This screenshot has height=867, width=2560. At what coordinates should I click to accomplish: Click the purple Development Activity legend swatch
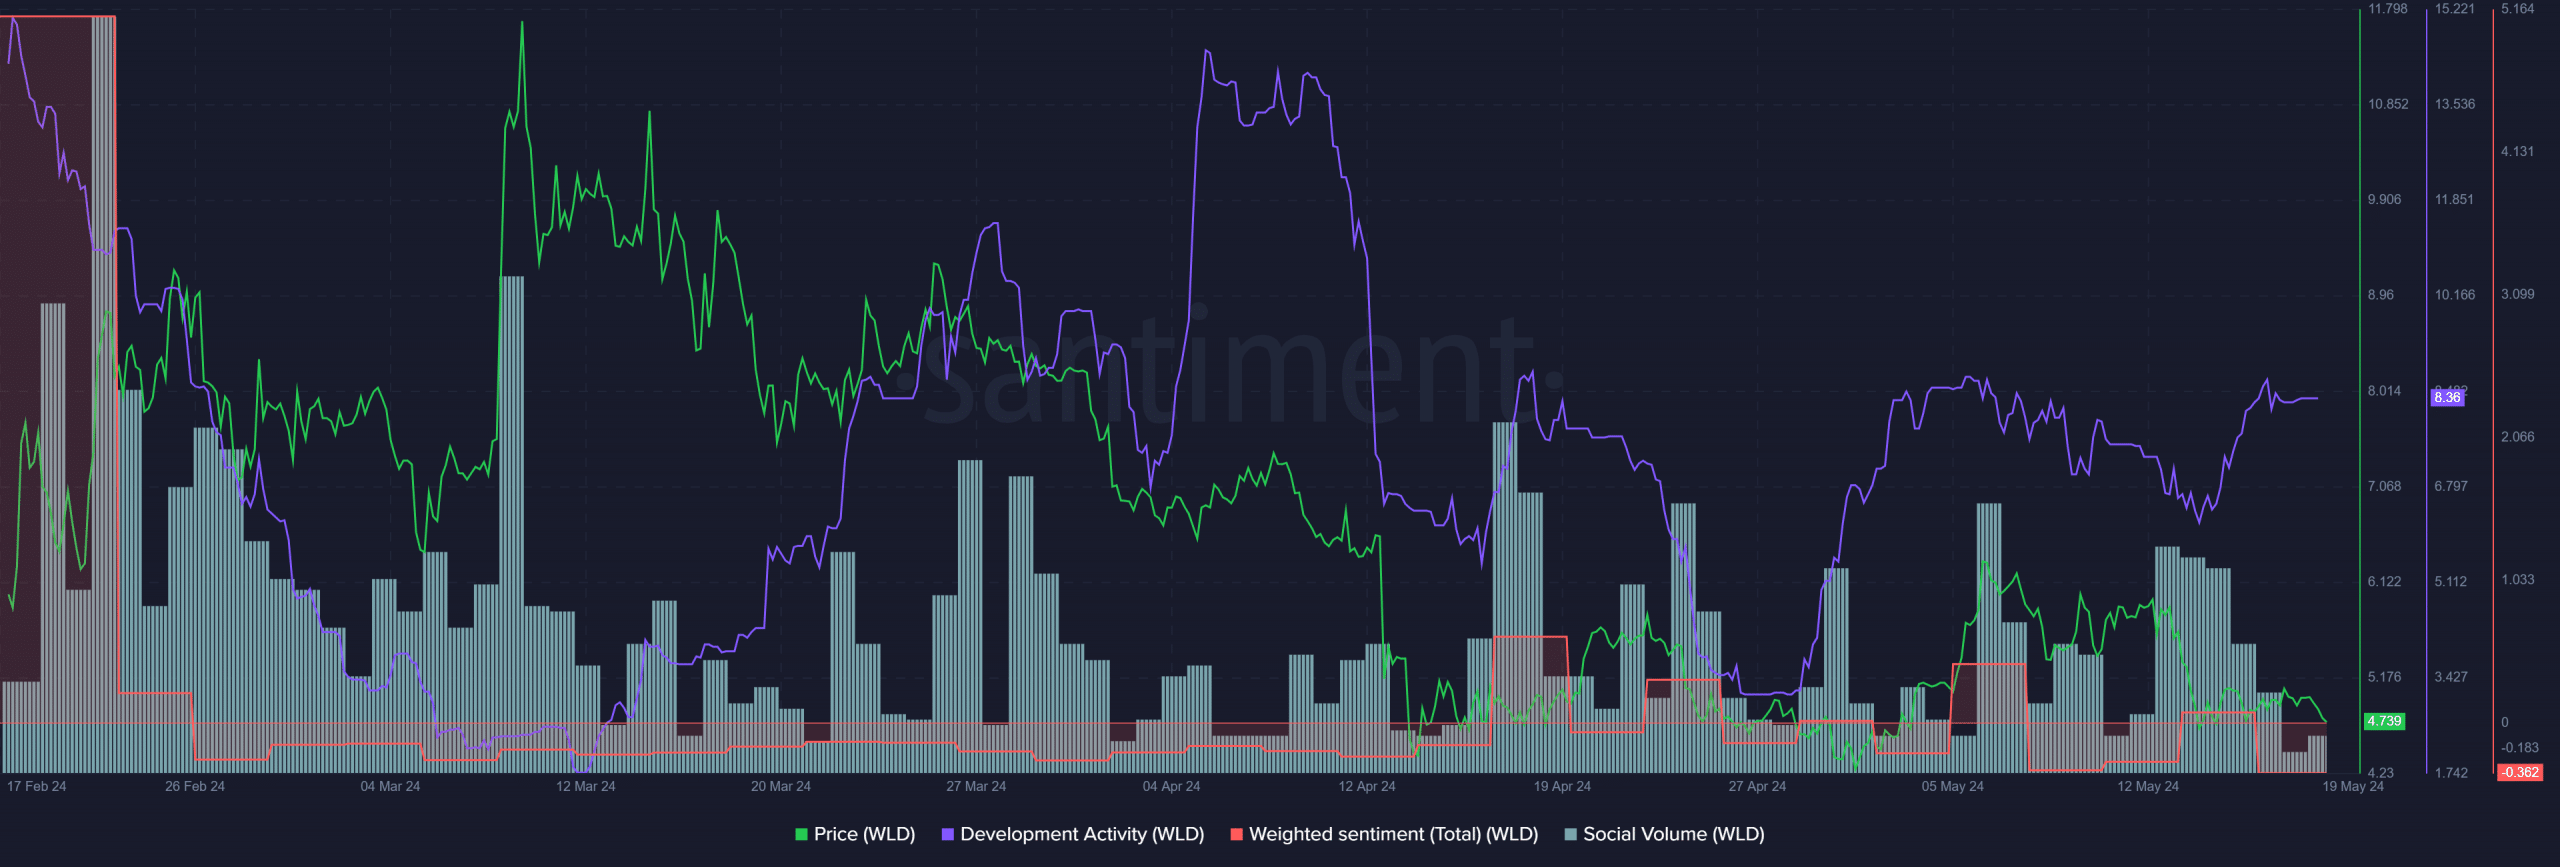[948, 834]
